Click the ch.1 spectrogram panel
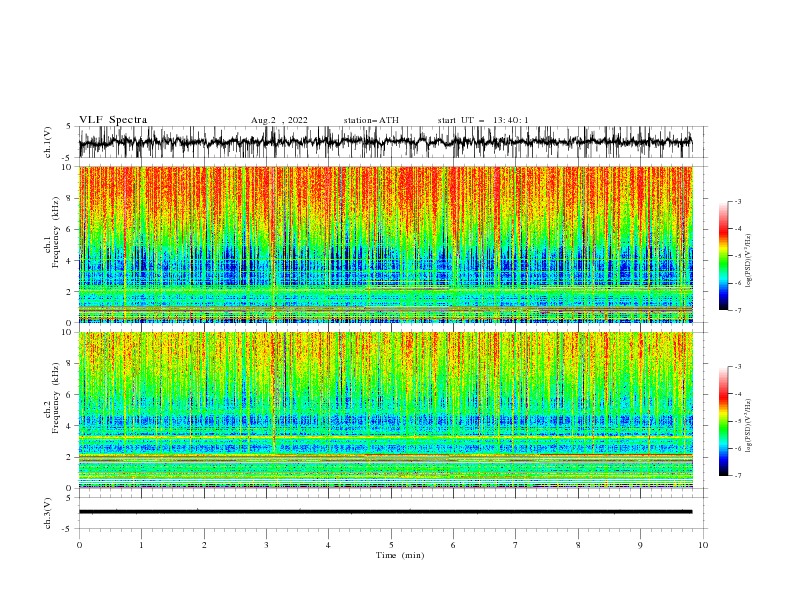This screenshot has height=612, width=792. click(x=385, y=244)
